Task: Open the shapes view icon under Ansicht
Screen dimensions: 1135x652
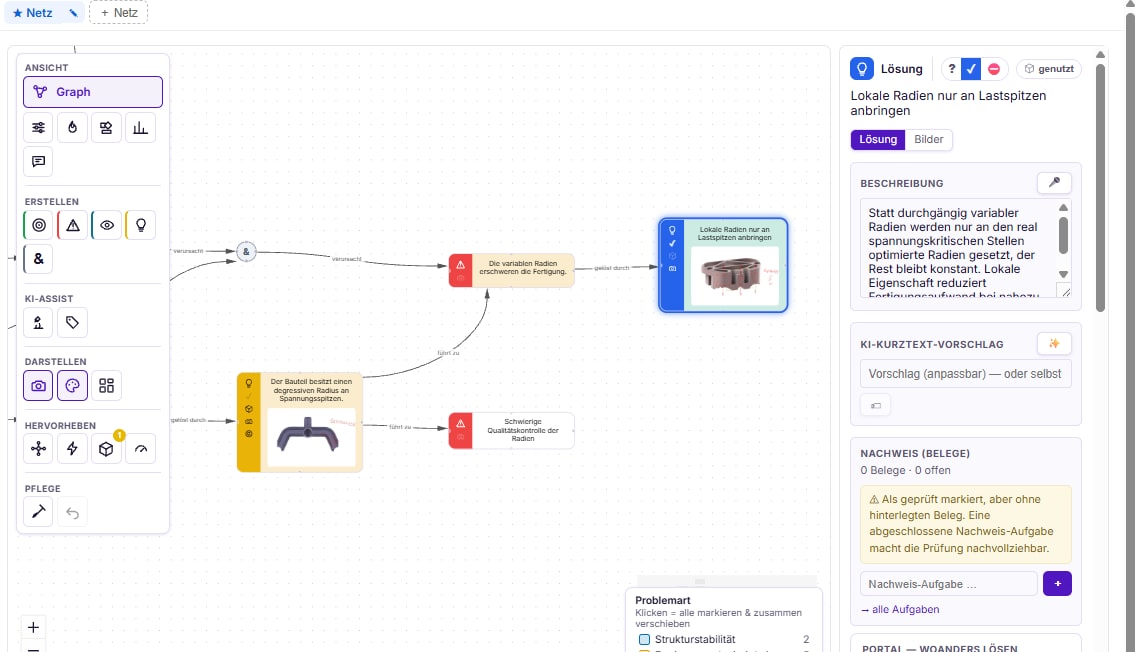Action: (x=106, y=127)
